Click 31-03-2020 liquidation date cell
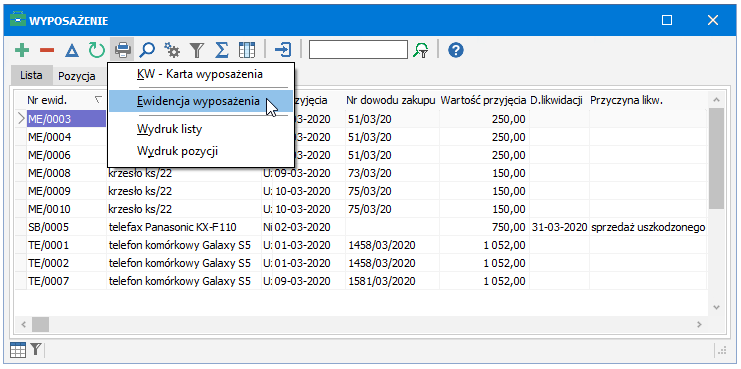 [559, 227]
